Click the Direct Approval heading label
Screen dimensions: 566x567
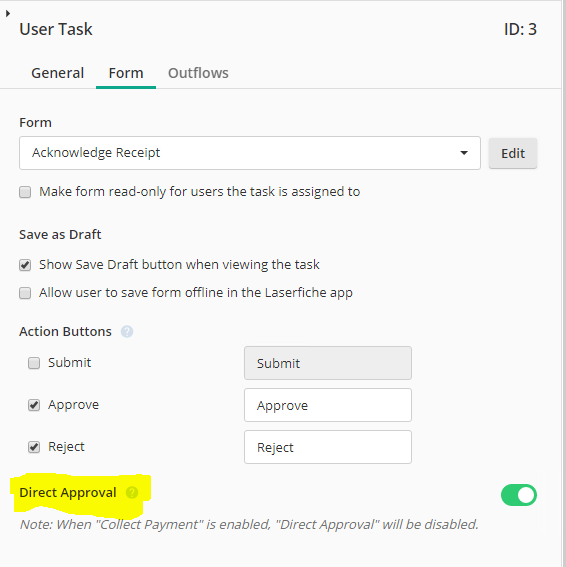click(68, 493)
